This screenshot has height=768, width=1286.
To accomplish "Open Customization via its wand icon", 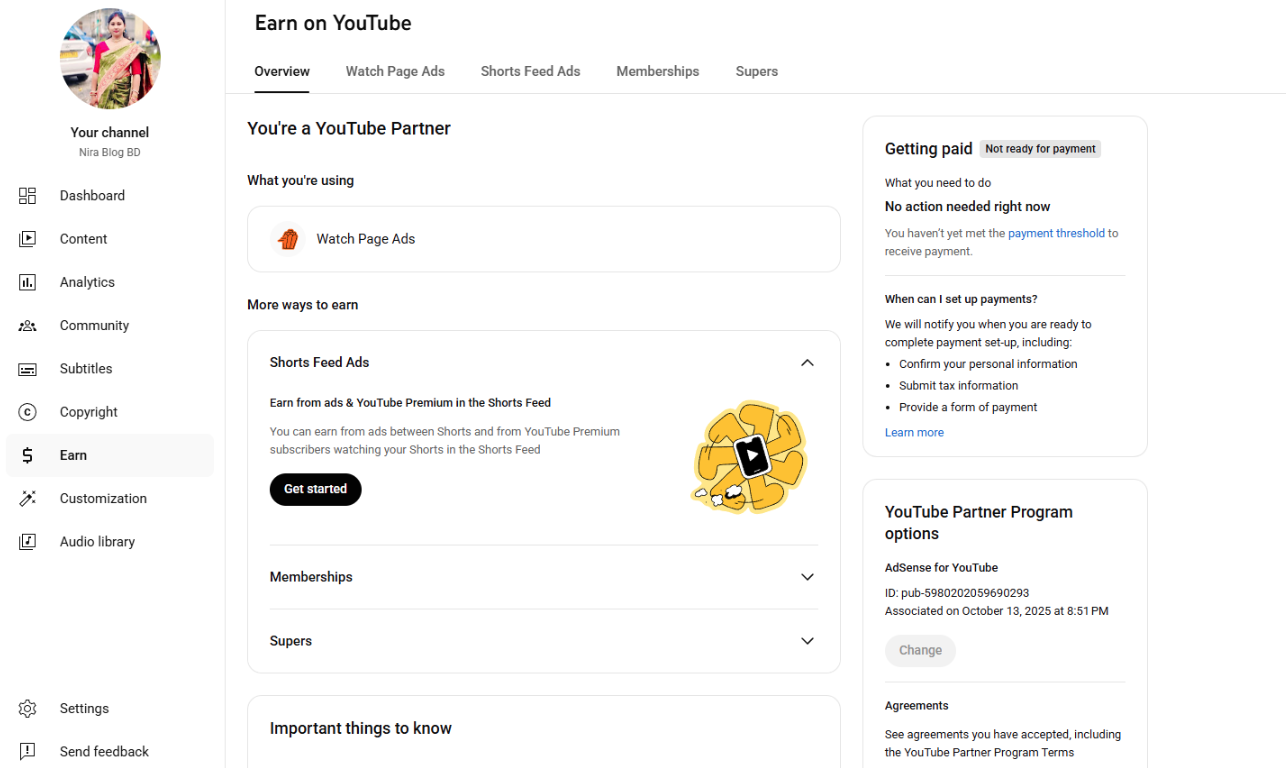I will [x=27, y=498].
